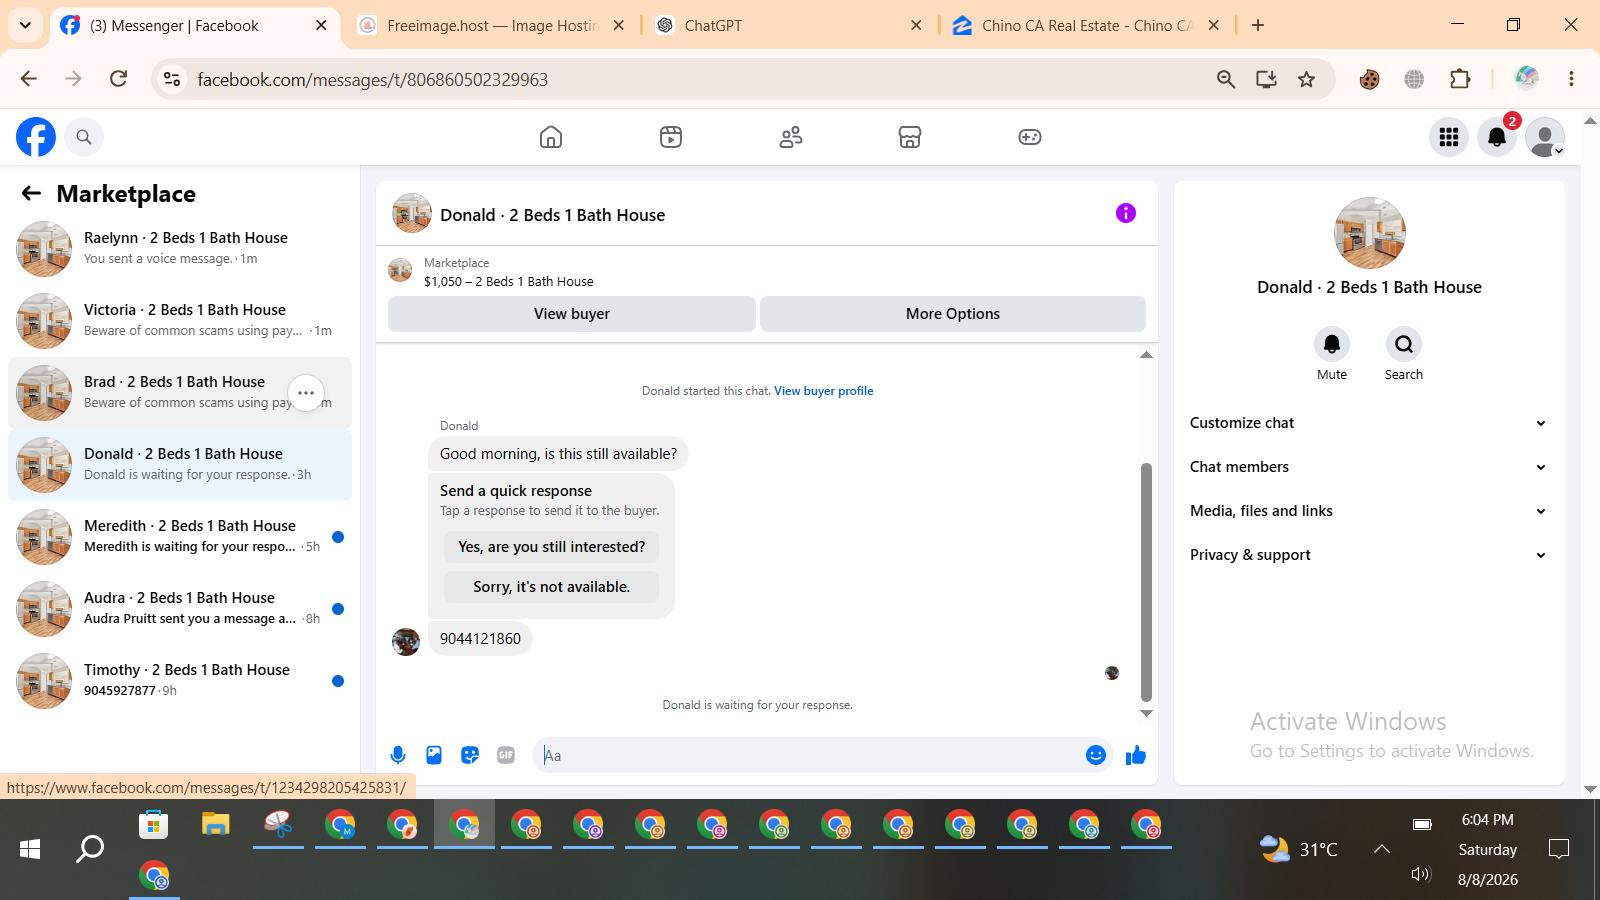The height and width of the screenshot is (900, 1600).
Task: Go to Home feed icon
Action: [x=551, y=137]
